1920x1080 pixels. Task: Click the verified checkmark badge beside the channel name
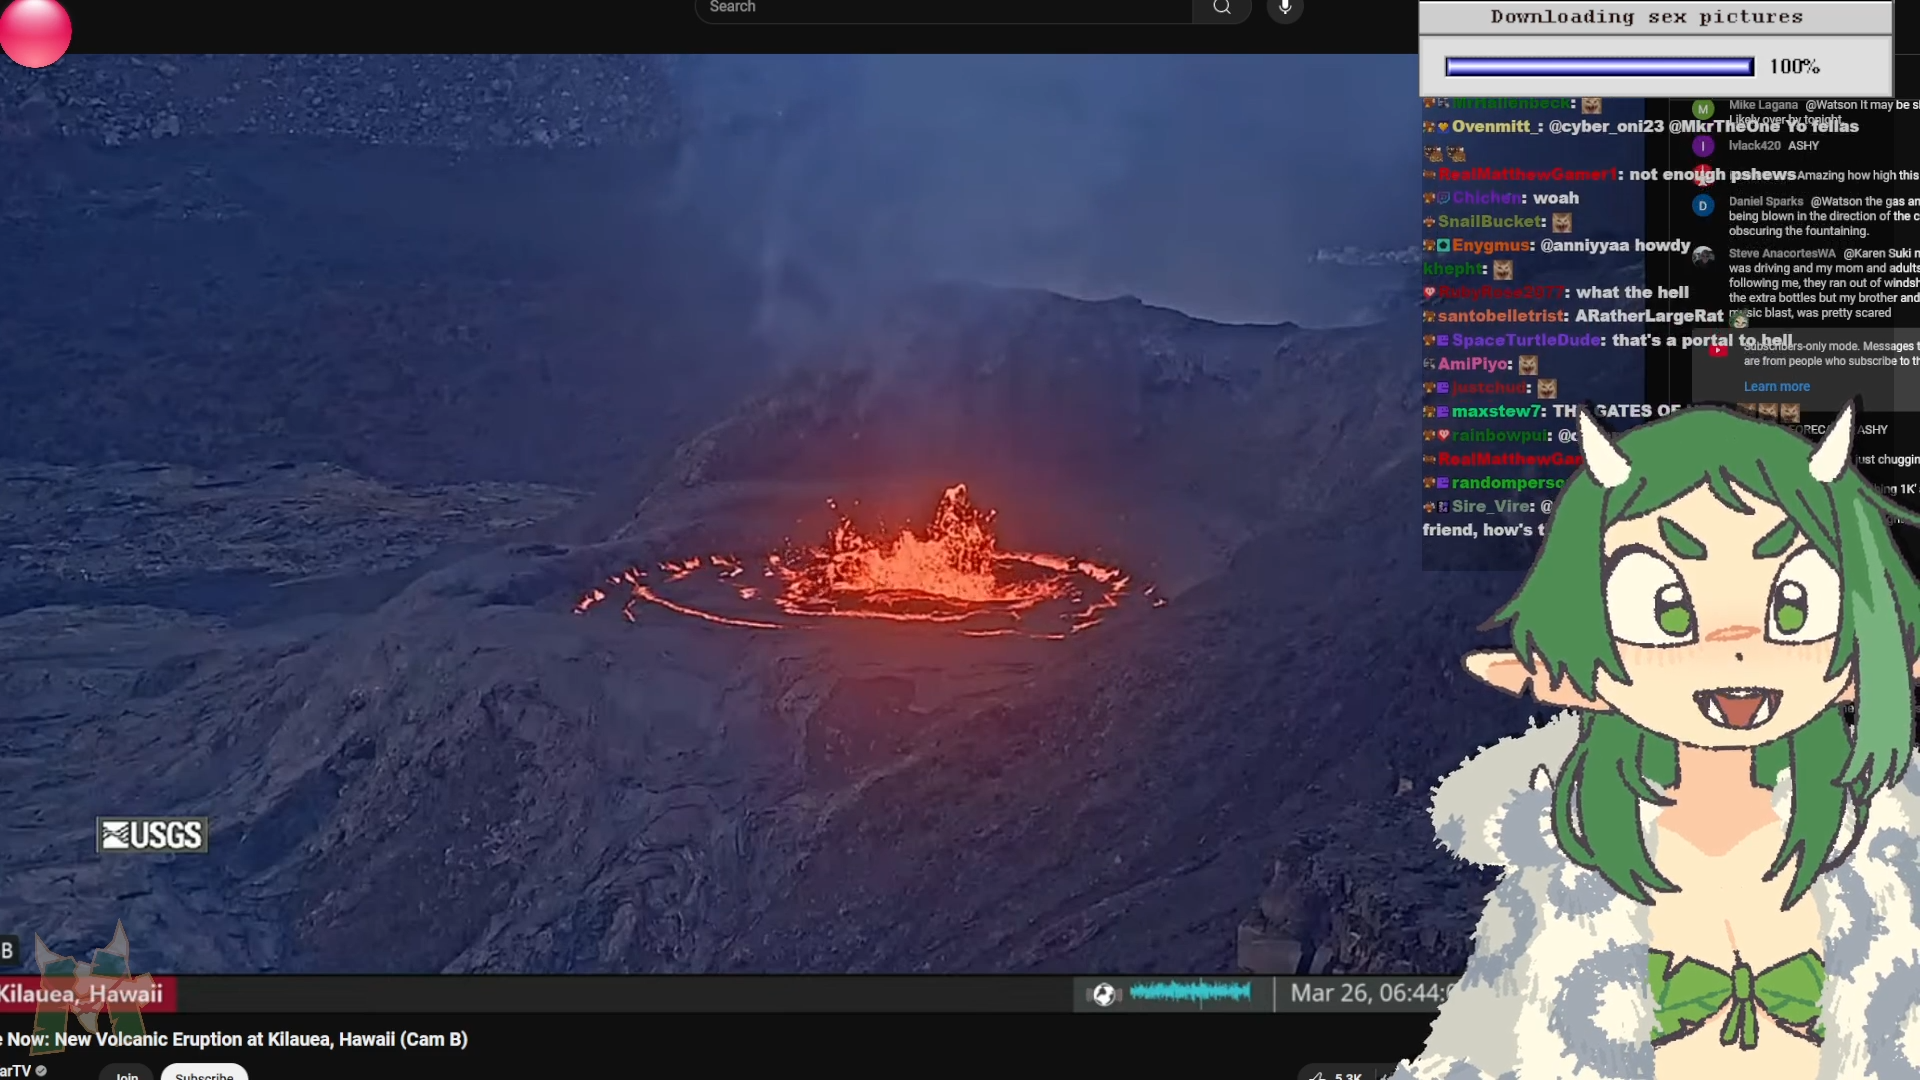[x=42, y=1071]
